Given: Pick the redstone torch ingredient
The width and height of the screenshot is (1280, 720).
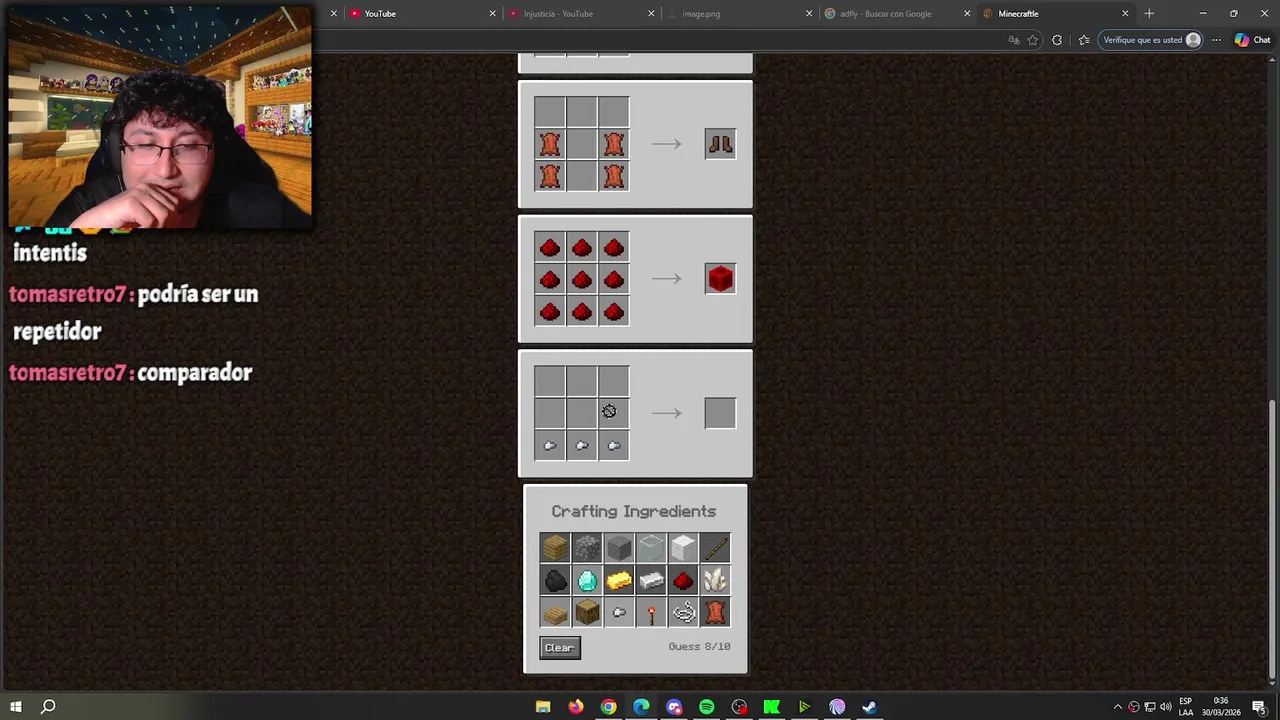Looking at the screenshot, I should coord(651,612).
